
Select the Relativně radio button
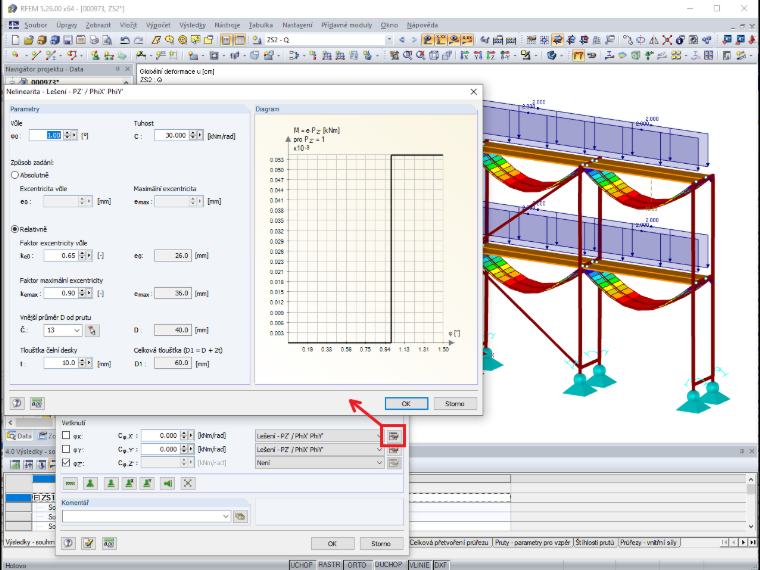click(15, 229)
